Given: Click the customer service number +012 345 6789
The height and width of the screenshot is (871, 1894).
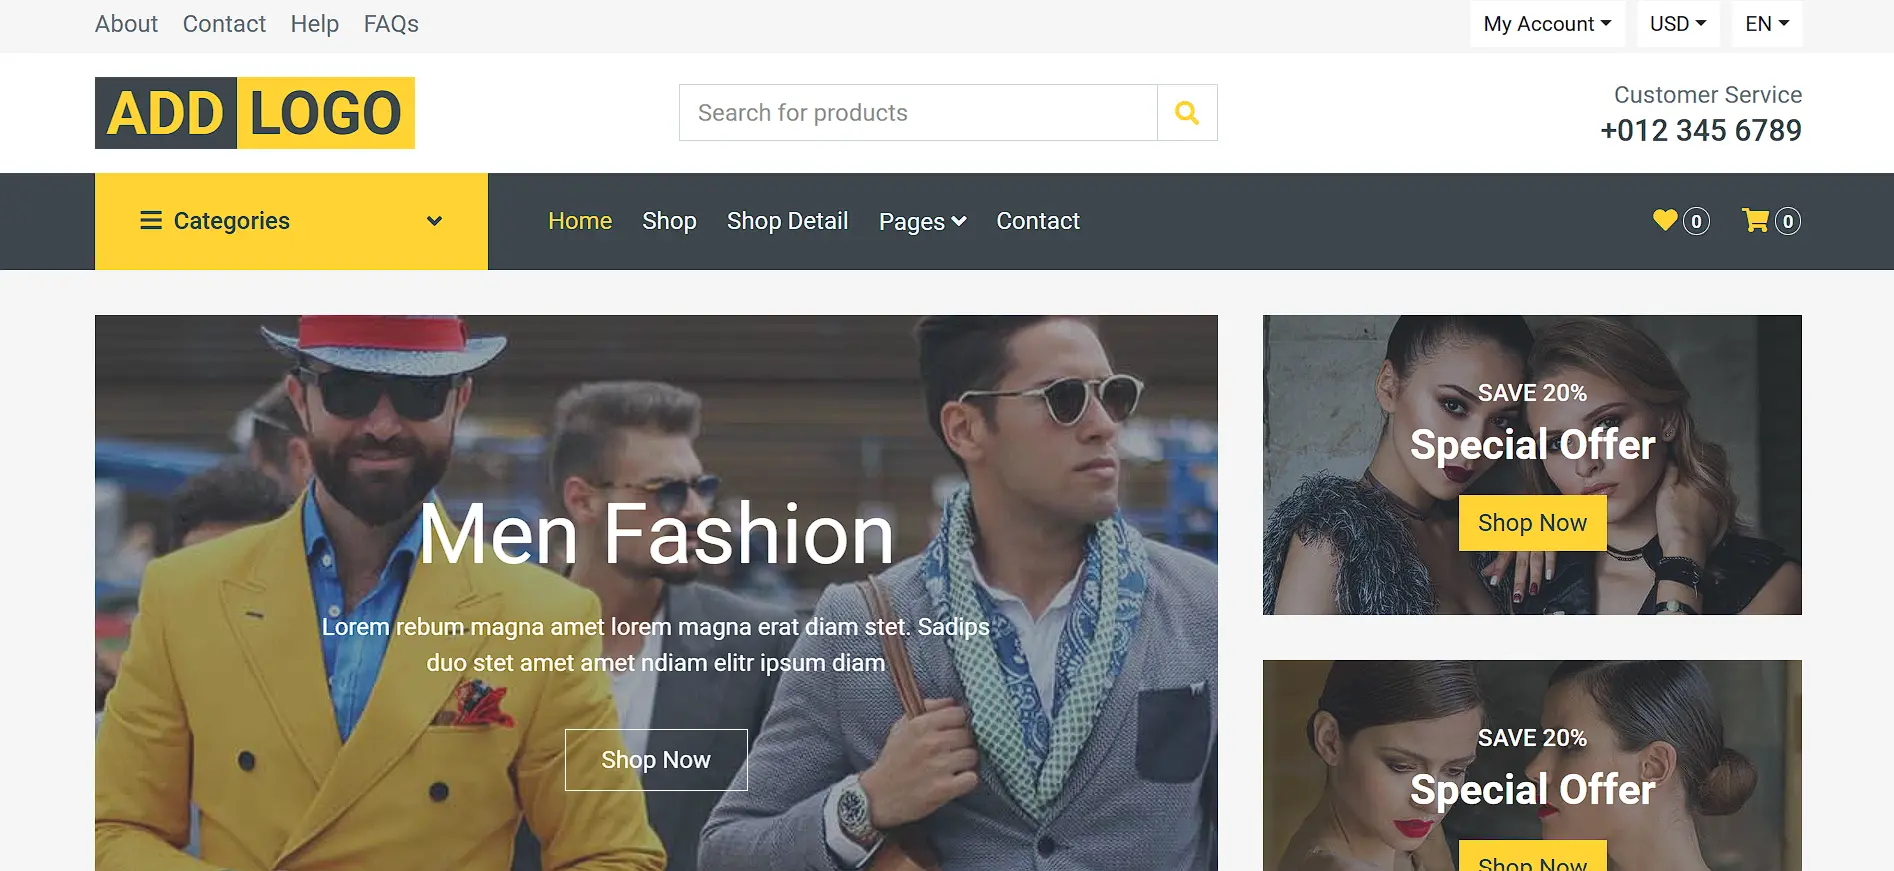Looking at the screenshot, I should tap(1701, 130).
